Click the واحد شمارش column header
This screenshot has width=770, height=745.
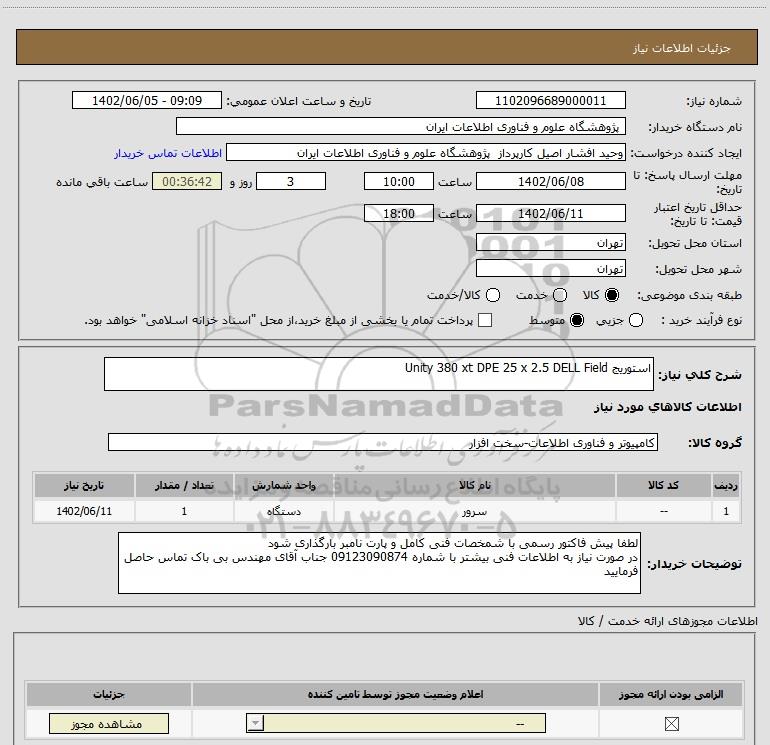284,485
